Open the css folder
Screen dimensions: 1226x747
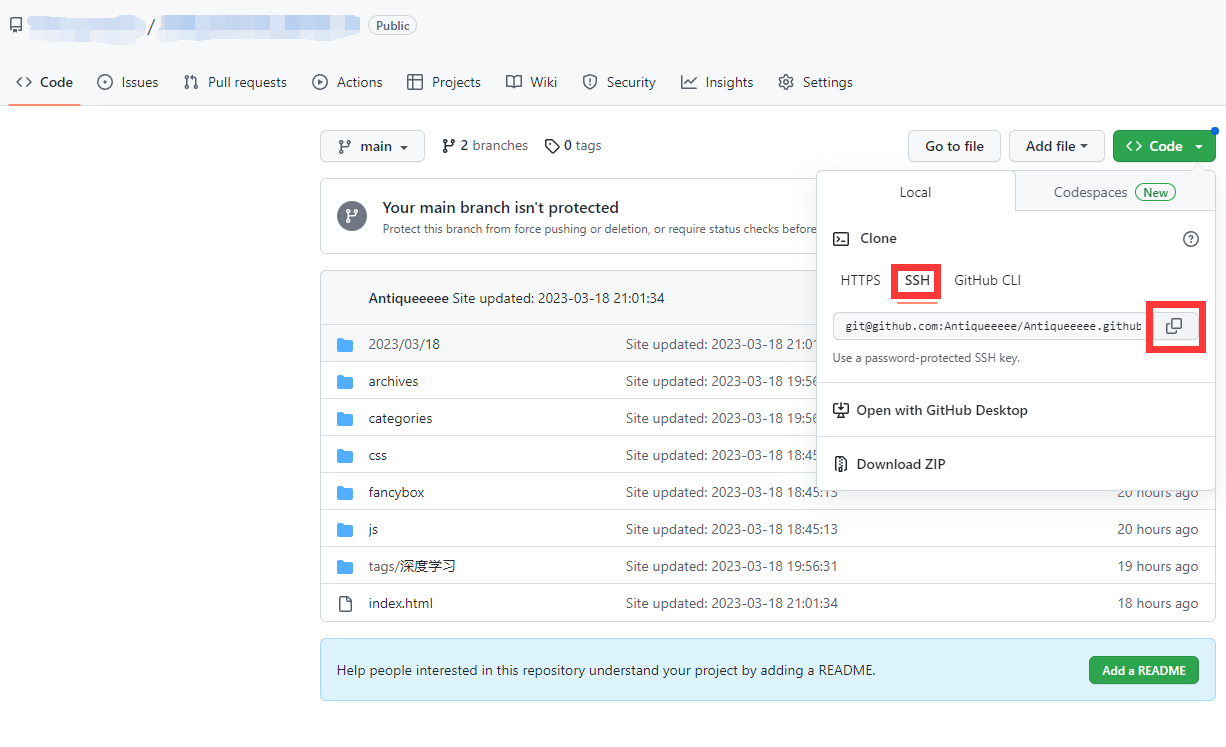tap(377, 456)
